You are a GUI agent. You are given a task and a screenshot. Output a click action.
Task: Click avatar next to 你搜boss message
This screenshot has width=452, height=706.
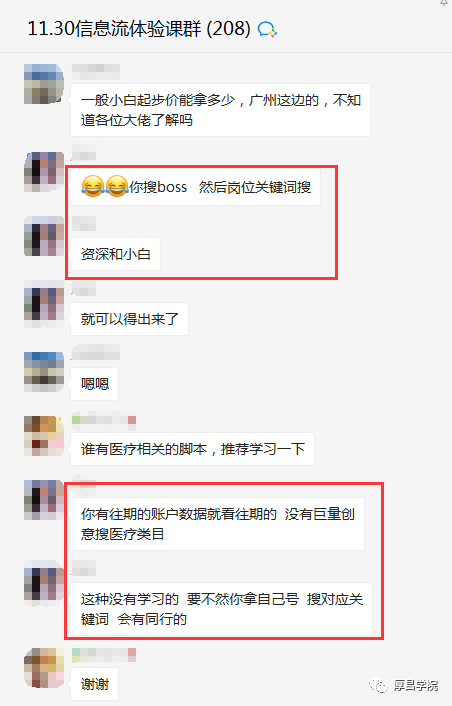coord(44,172)
